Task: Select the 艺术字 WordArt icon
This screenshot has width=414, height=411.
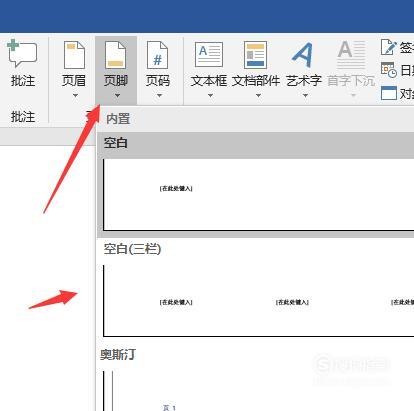Action: [303, 55]
